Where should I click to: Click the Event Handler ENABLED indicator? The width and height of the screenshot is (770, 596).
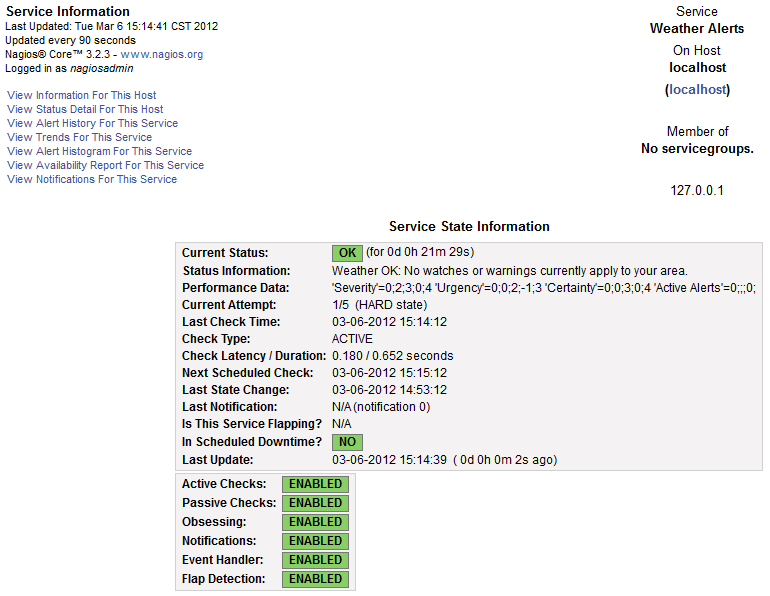click(x=315, y=560)
